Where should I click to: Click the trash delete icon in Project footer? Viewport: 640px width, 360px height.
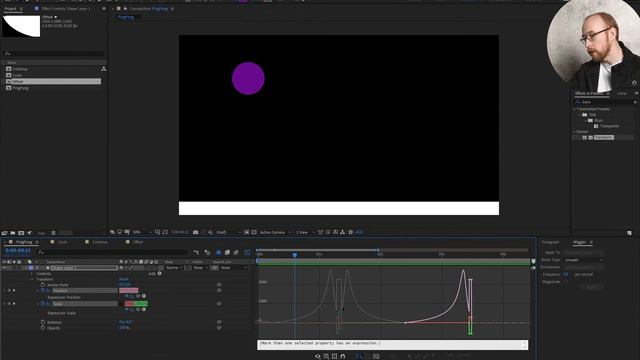(53, 233)
